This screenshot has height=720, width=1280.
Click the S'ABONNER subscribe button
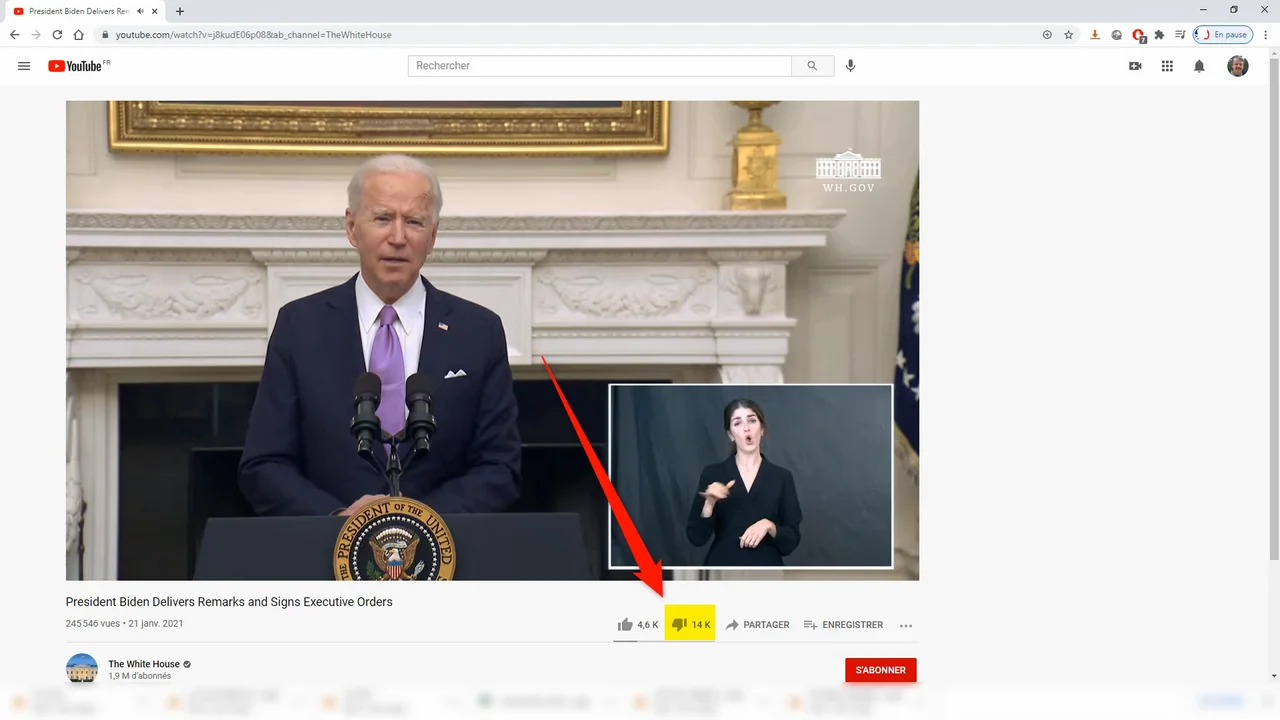pyautogui.click(x=880, y=670)
